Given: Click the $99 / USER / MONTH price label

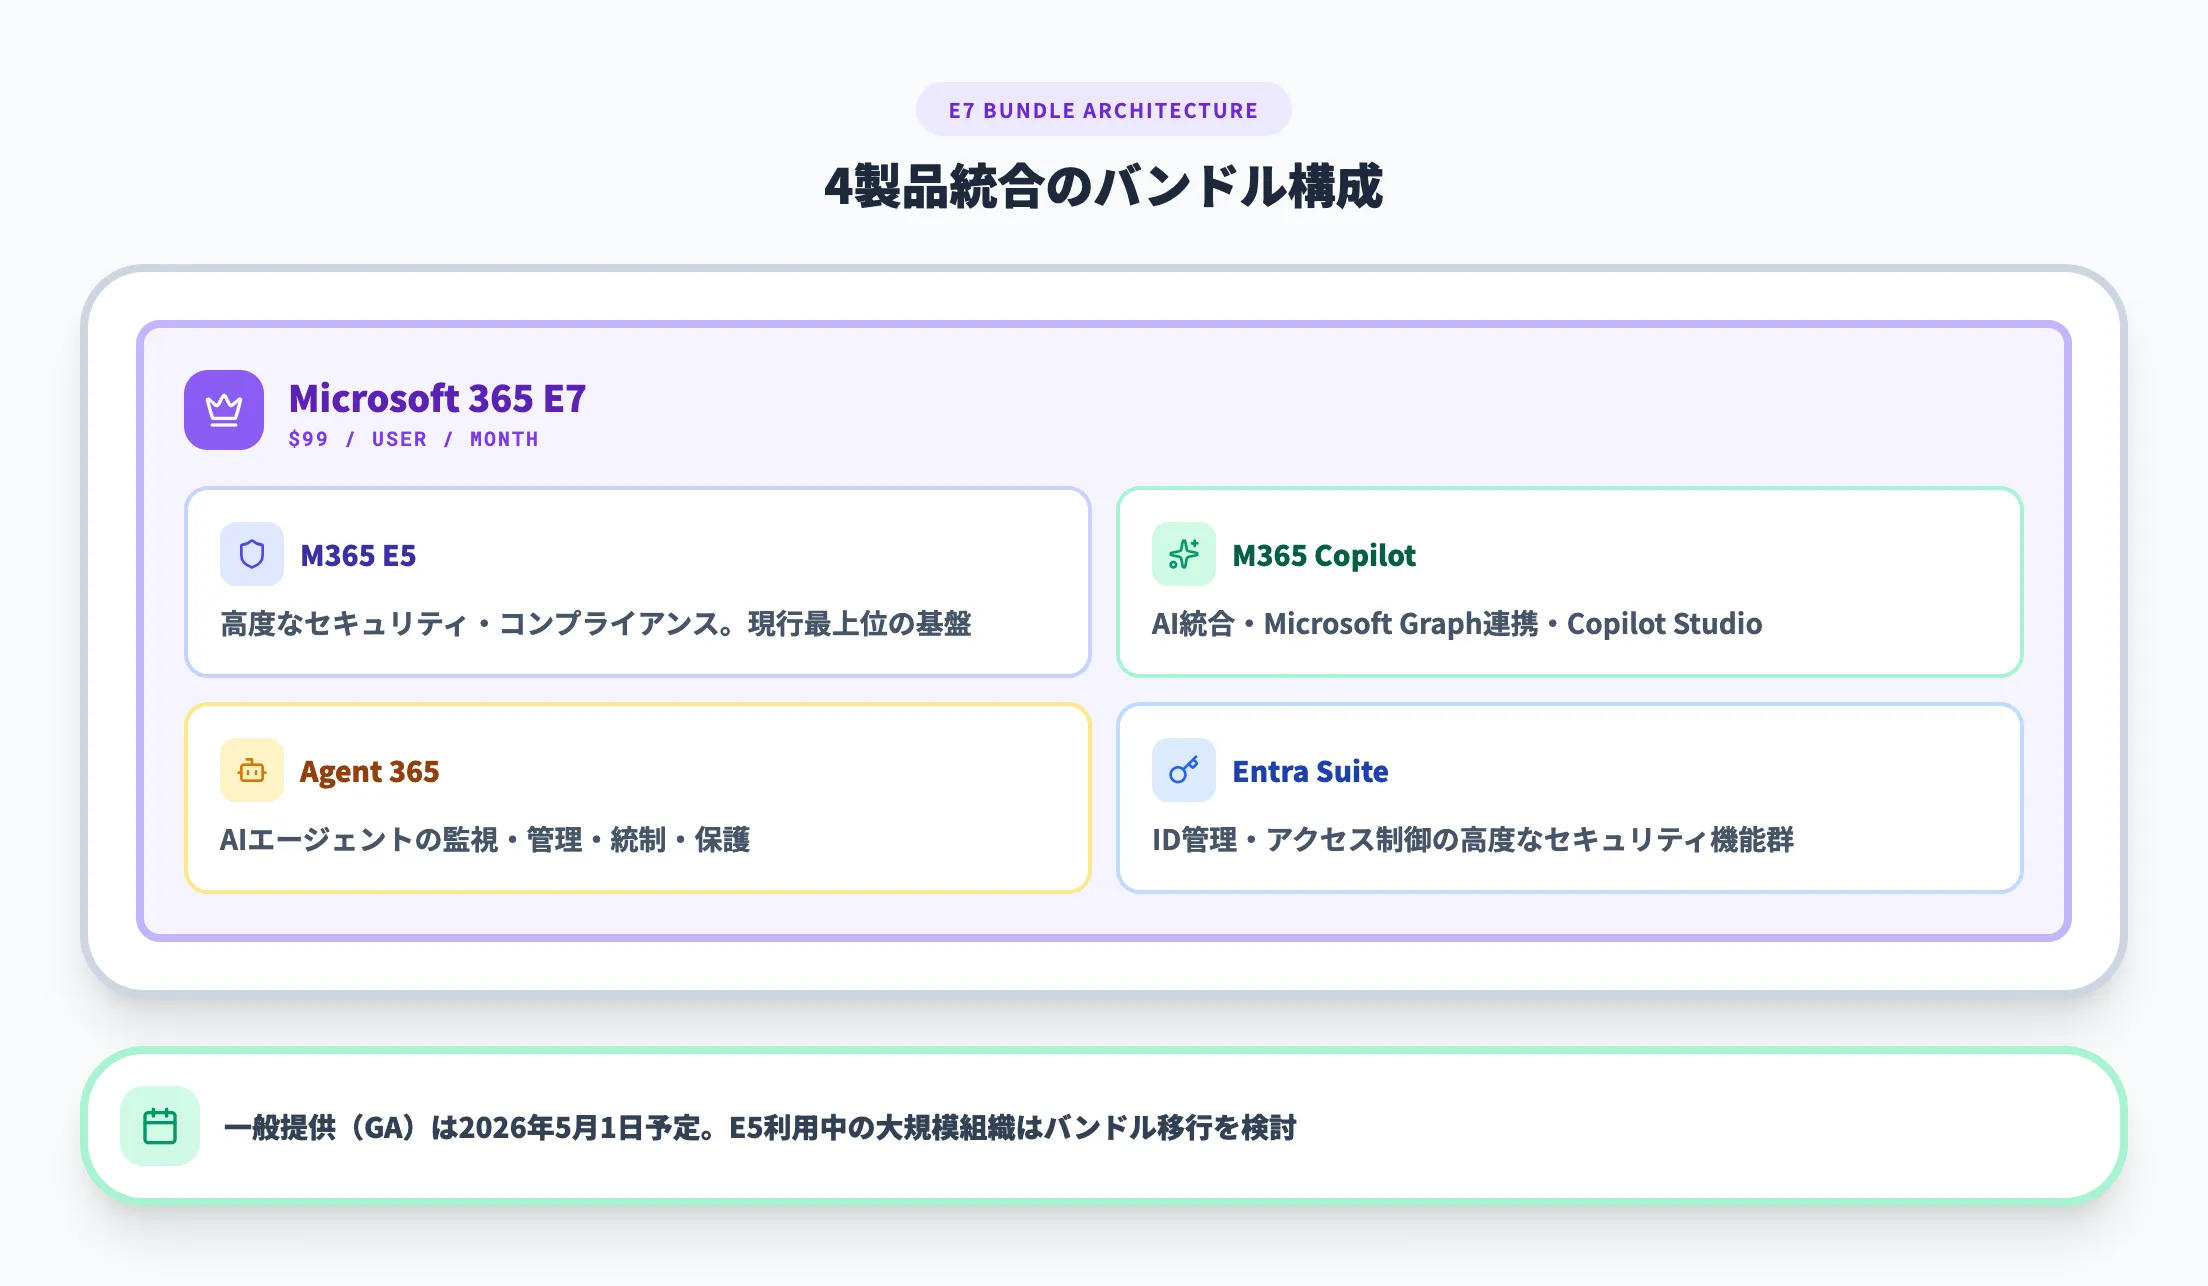Looking at the screenshot, I should pyautogui.click(x=412, y=439).
